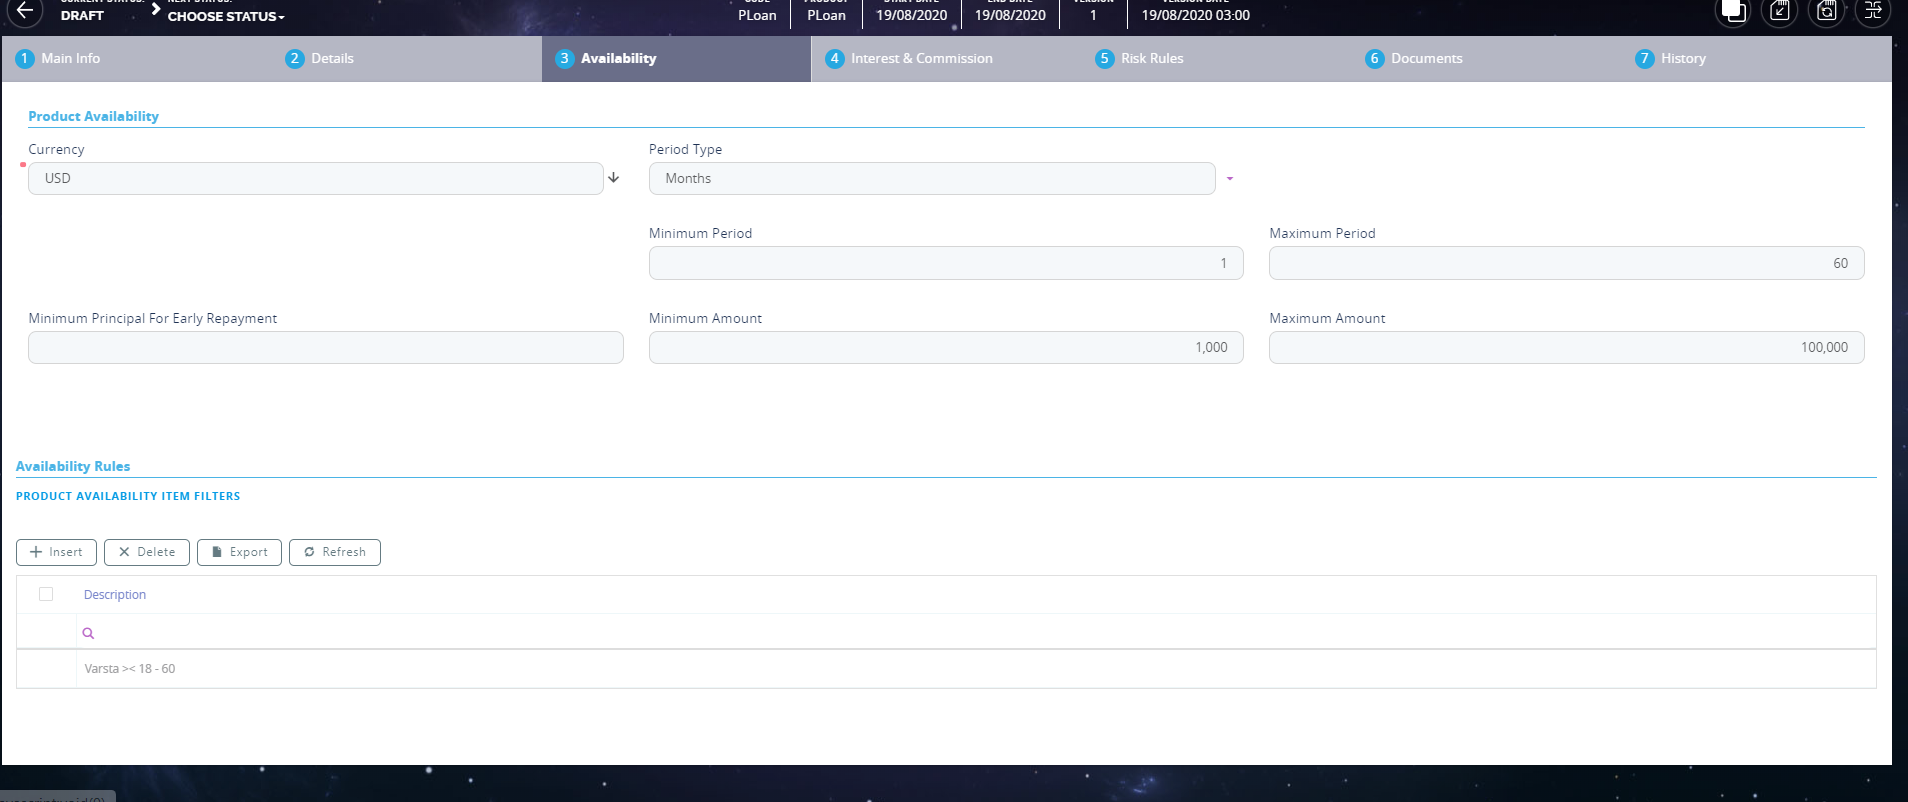Click the save-and-close card icon

(x=1779, y=12)
